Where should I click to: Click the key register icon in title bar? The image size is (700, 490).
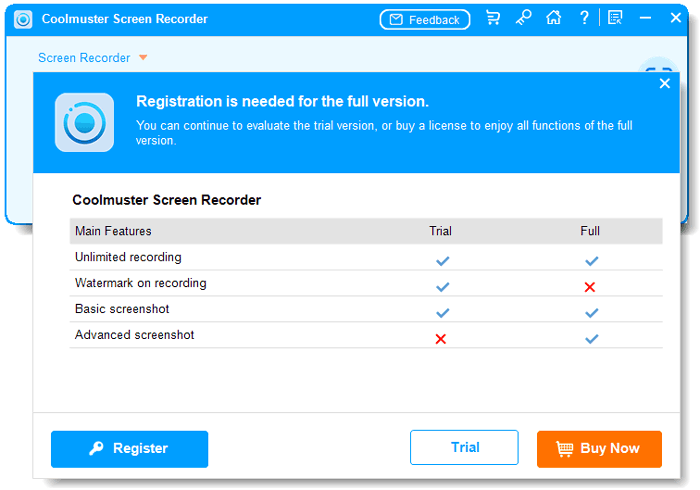coord(523,18)
